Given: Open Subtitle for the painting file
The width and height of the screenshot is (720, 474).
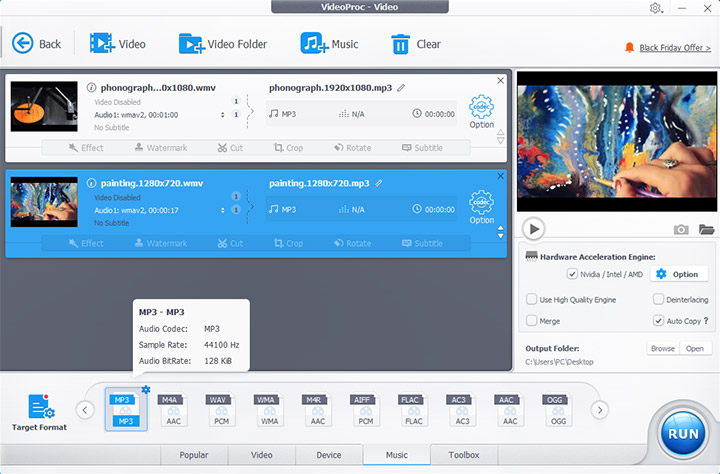Looking at the screenshot, I should 422,243.
